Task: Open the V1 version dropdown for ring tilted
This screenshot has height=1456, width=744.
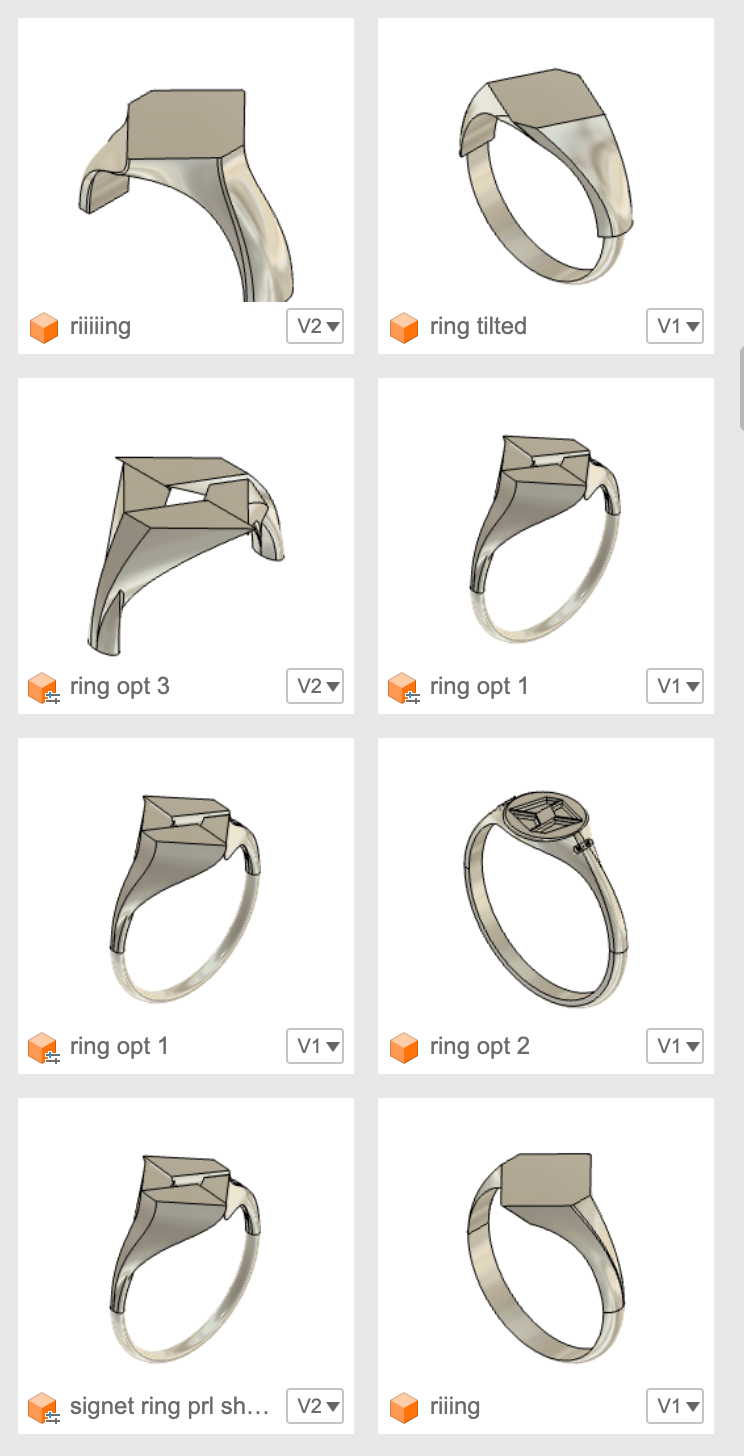Action: click(x=675, y=326)
